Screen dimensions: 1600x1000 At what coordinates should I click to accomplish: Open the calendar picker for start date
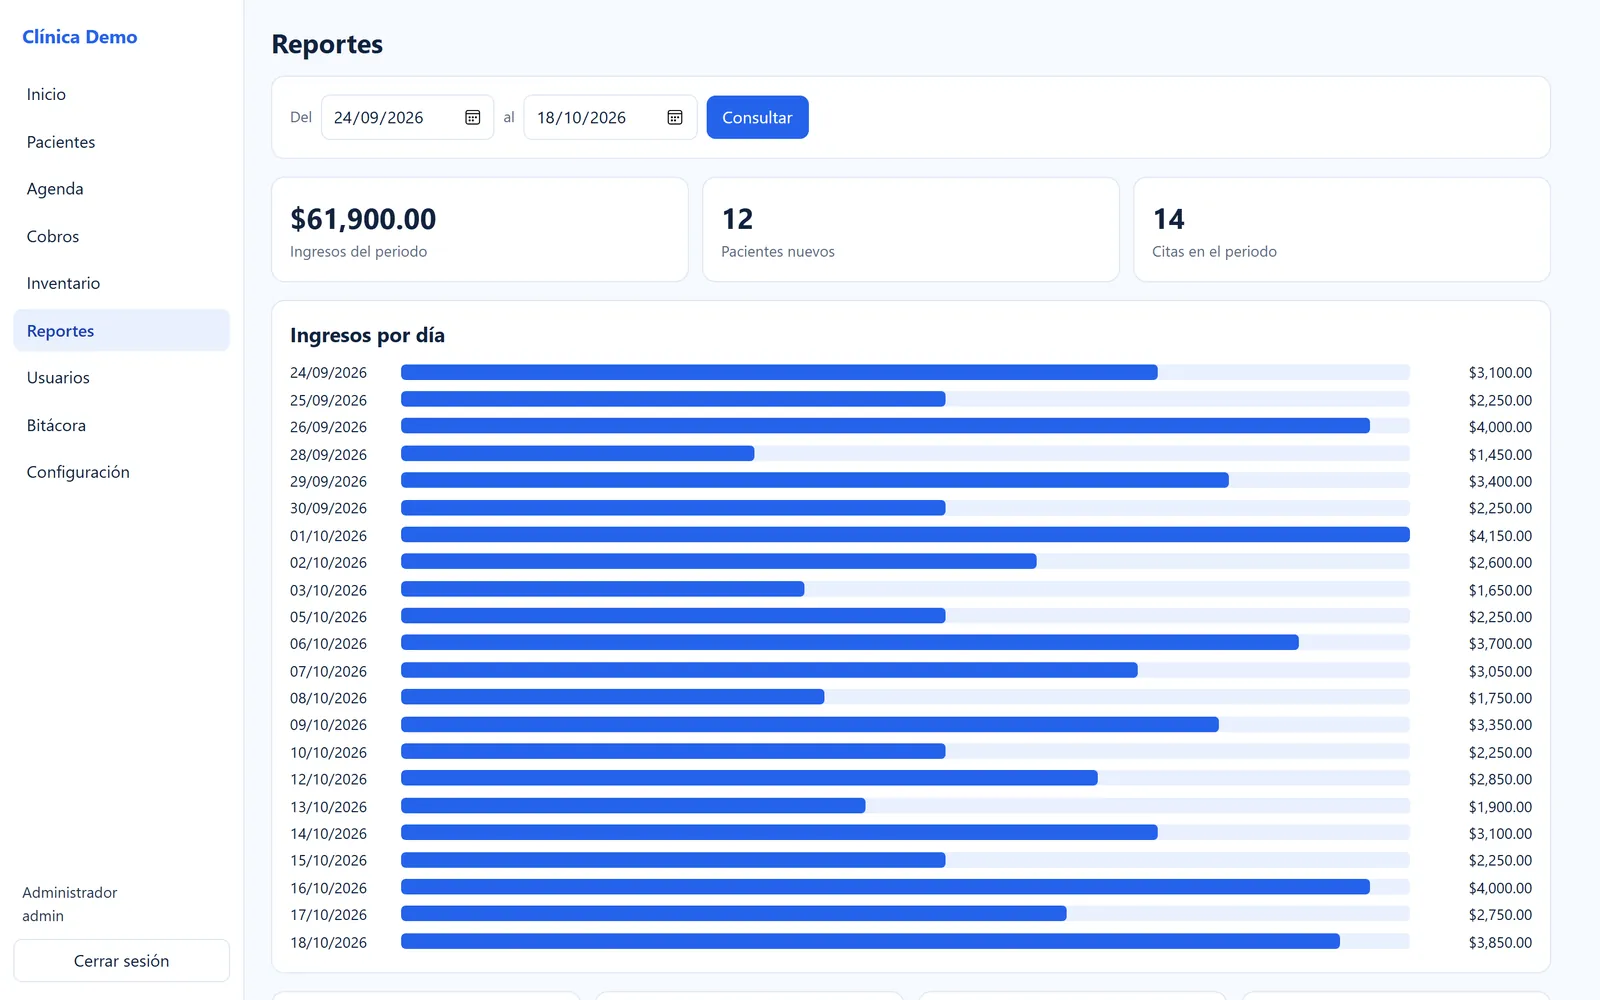coord(473,118)
